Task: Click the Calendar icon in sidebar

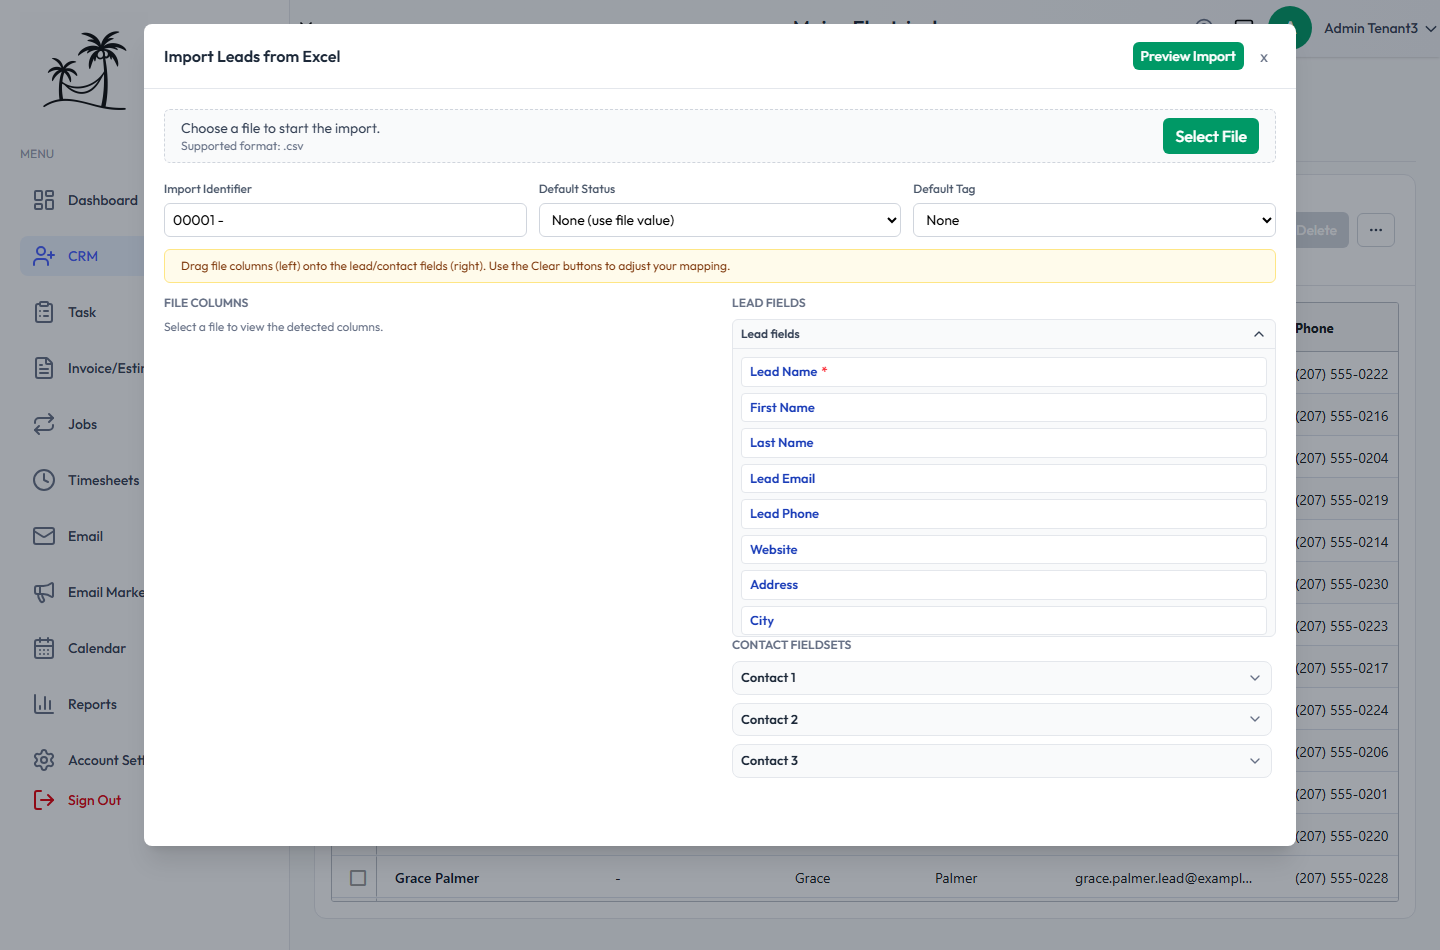Action: tap(44, 648)
